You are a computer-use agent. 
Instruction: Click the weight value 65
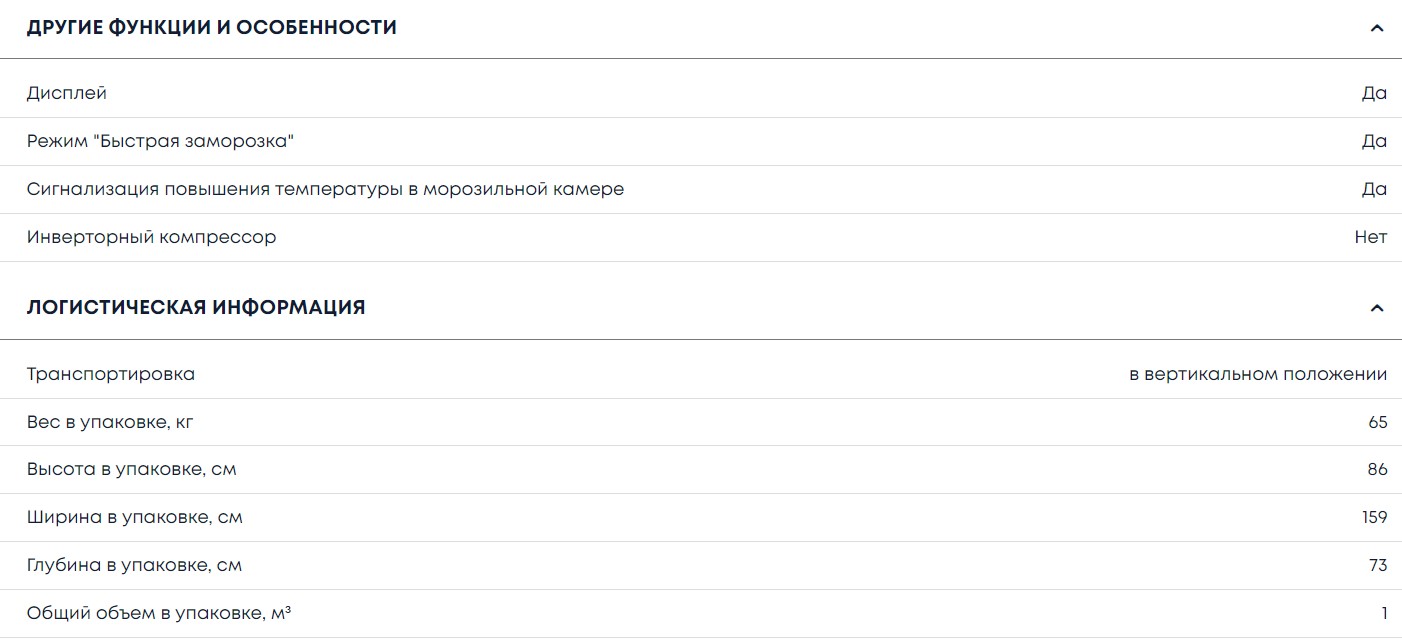[1377, 422]
